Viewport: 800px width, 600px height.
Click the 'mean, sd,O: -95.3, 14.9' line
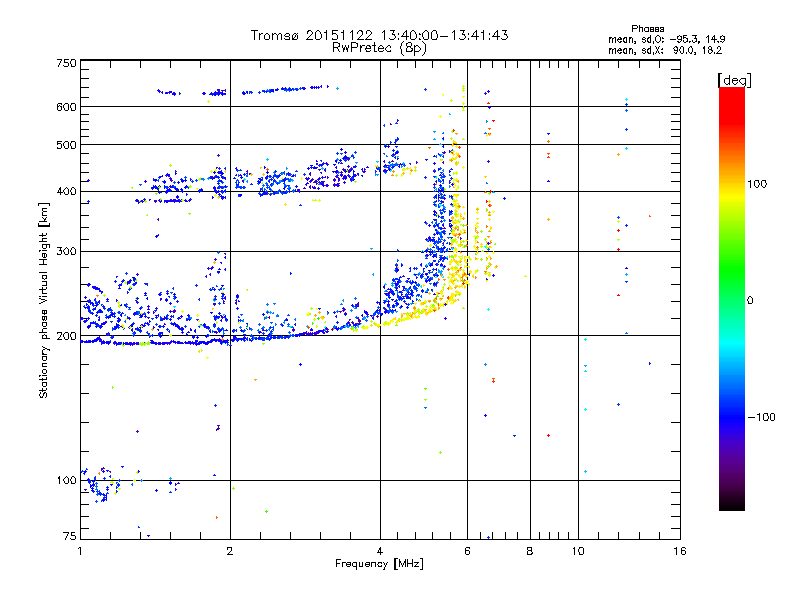coord(666,39)
